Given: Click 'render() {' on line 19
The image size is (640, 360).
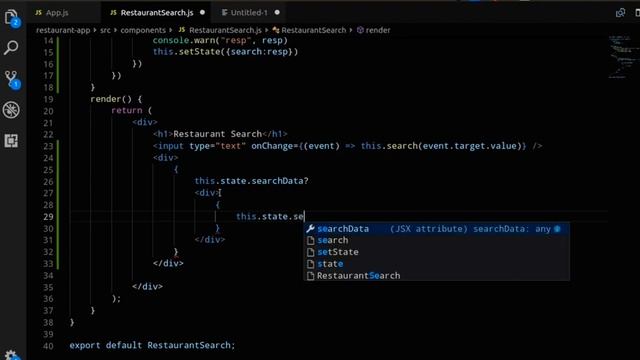Looking at the screenshot, I should [x=116, y=99].
